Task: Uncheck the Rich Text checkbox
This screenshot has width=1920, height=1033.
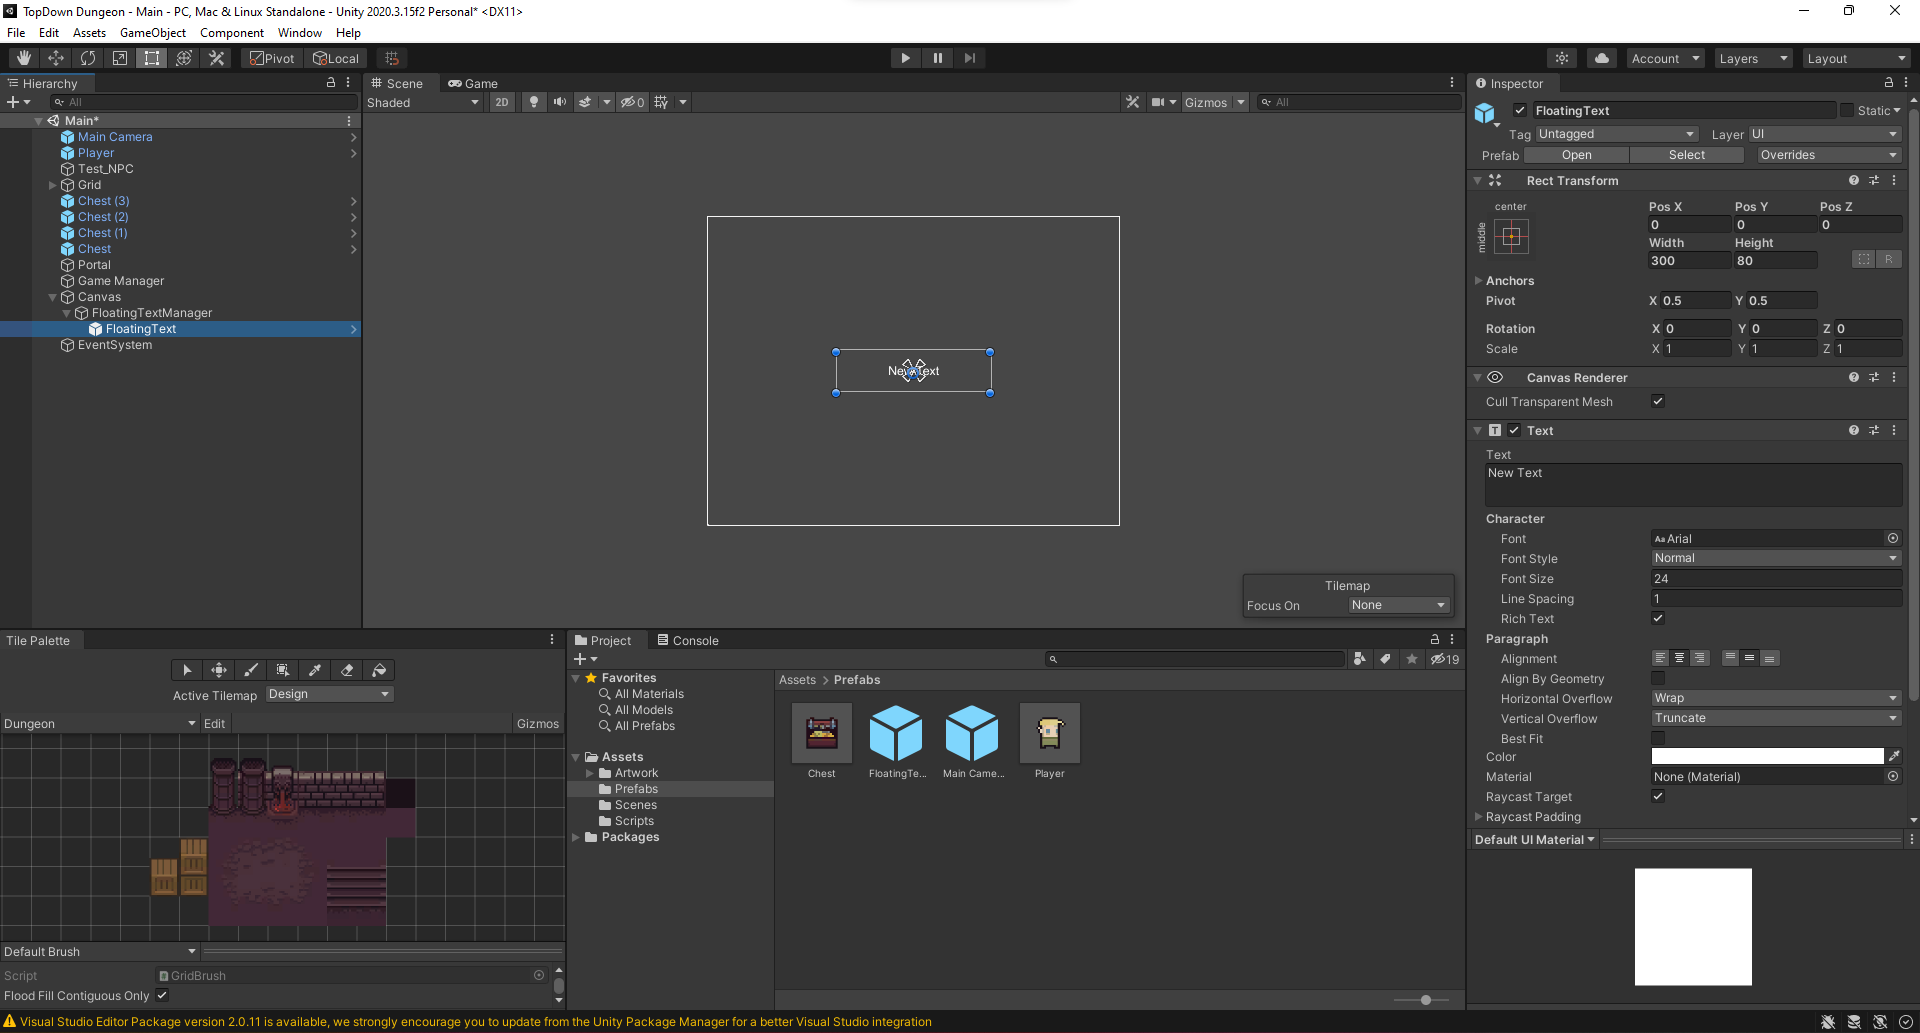Action: (1658, 618)
